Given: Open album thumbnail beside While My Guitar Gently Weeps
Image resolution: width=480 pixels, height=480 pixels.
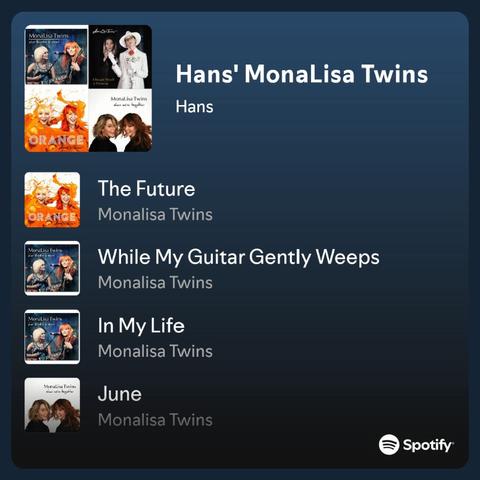Looking at the screenshot, I should (x=52, y=268).
